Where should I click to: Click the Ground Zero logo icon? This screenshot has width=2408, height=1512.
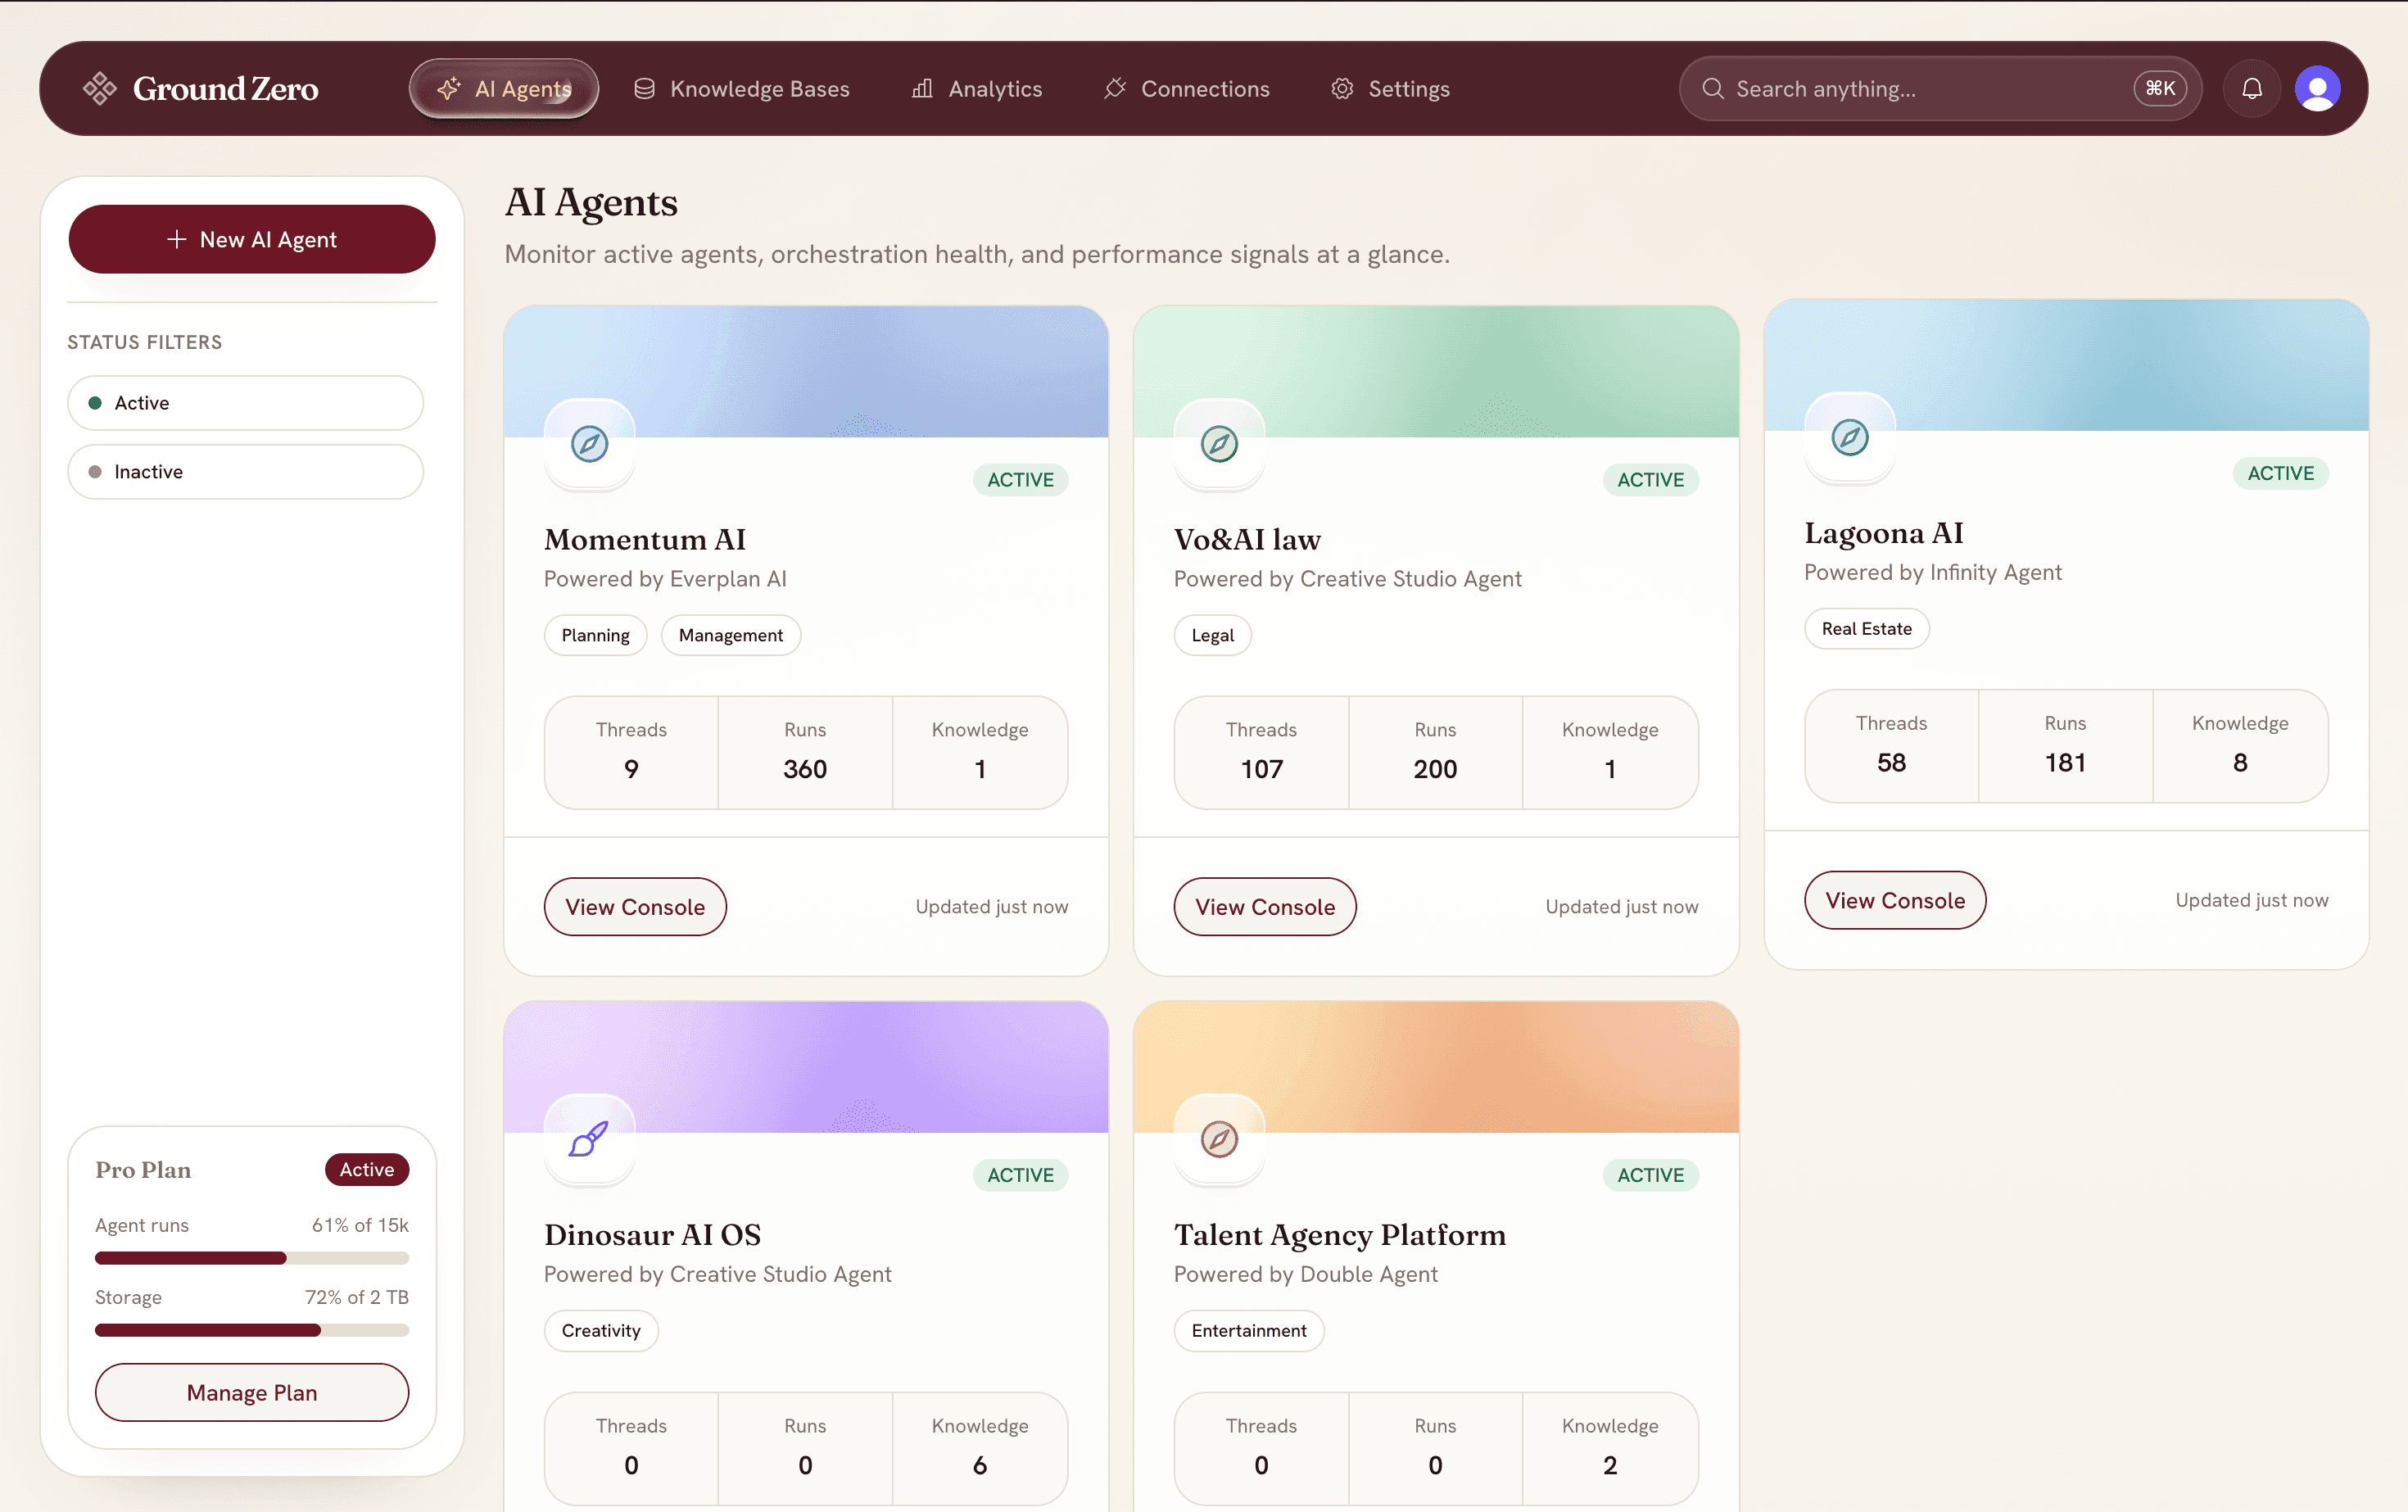click(100, 88)
